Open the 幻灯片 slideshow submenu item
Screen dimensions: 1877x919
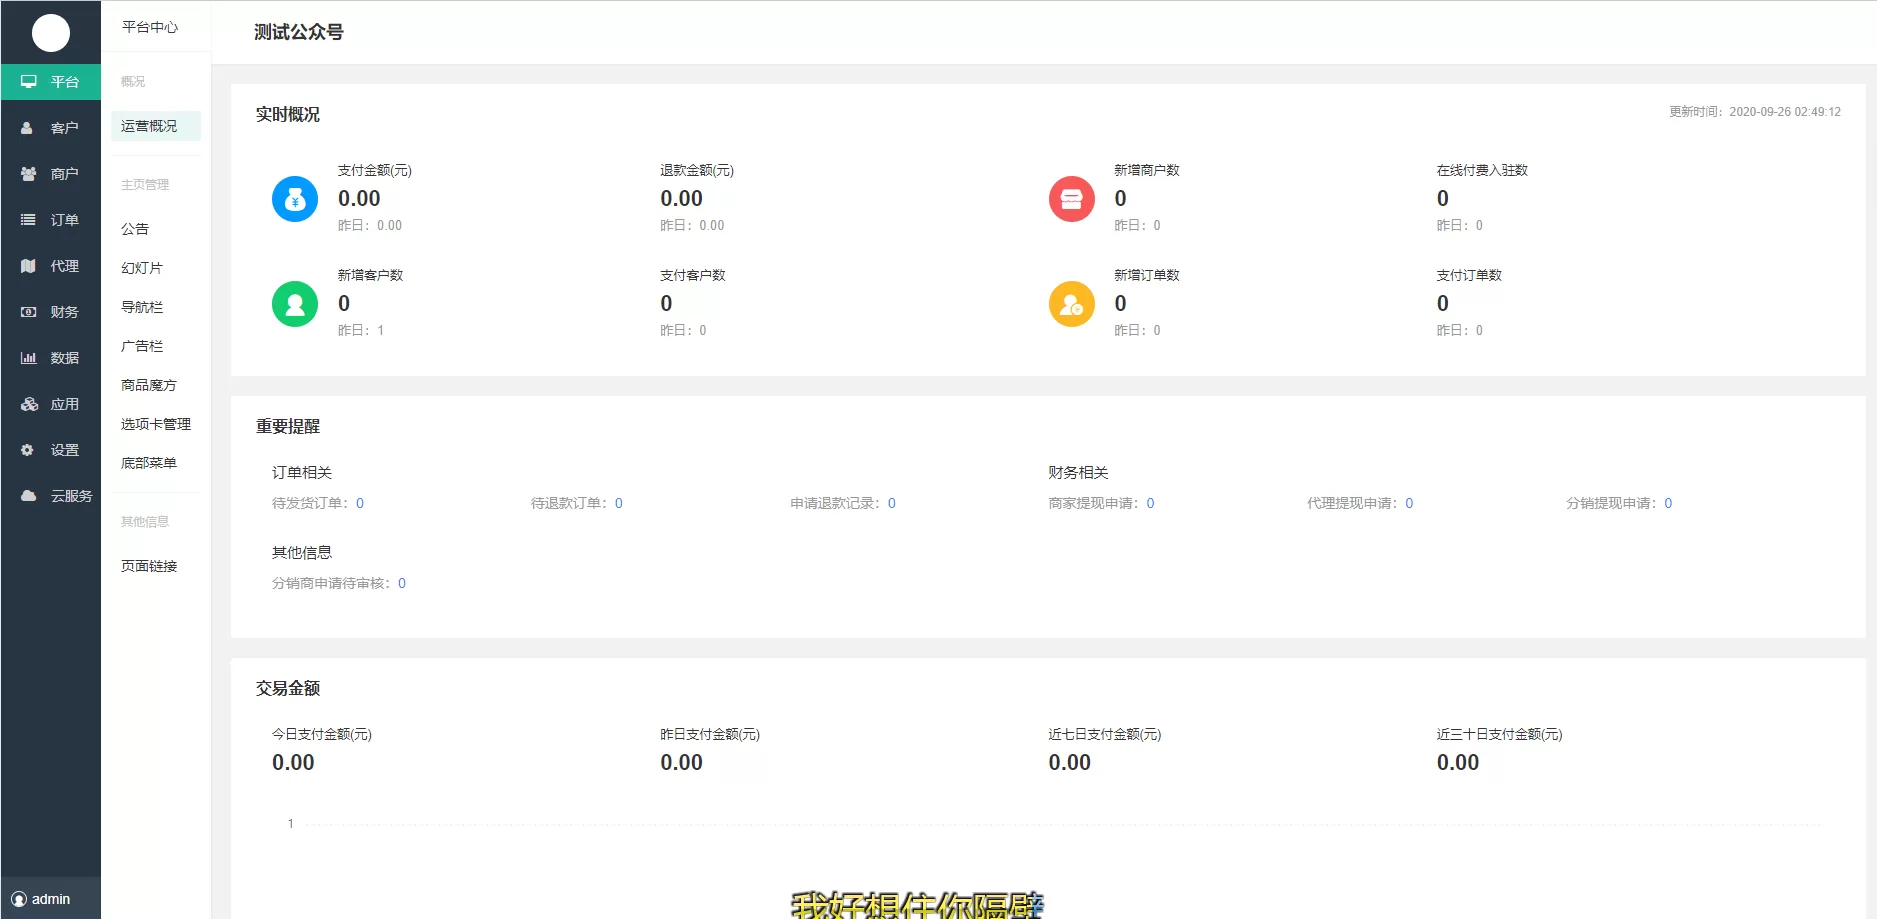[x=142, y=268]
